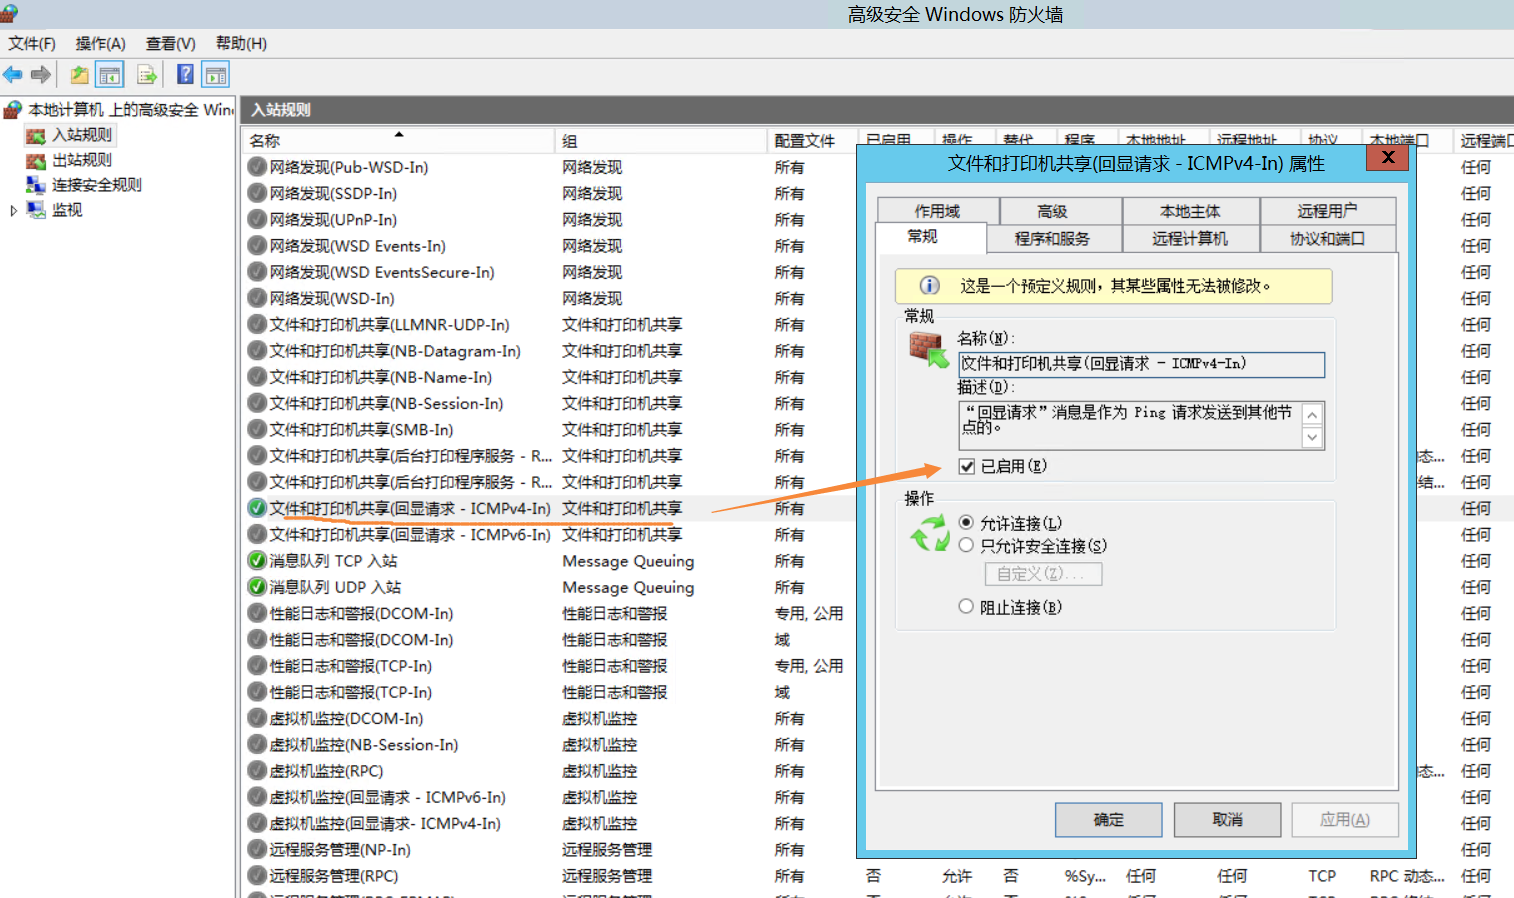Switch to the 远程用户 tab
This screenshot has width=1514, height=898.
(1327, 211)
